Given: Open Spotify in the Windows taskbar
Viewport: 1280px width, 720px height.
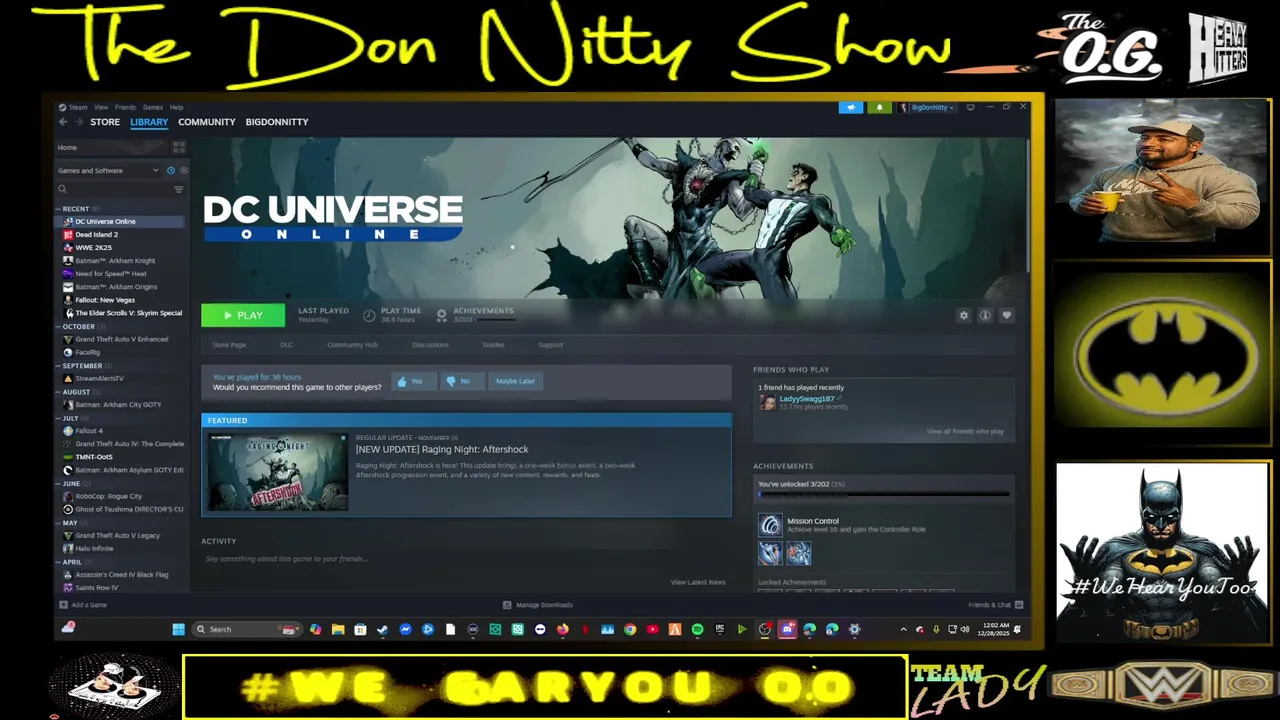Looking at the screenshot, I should click(697, 629).
